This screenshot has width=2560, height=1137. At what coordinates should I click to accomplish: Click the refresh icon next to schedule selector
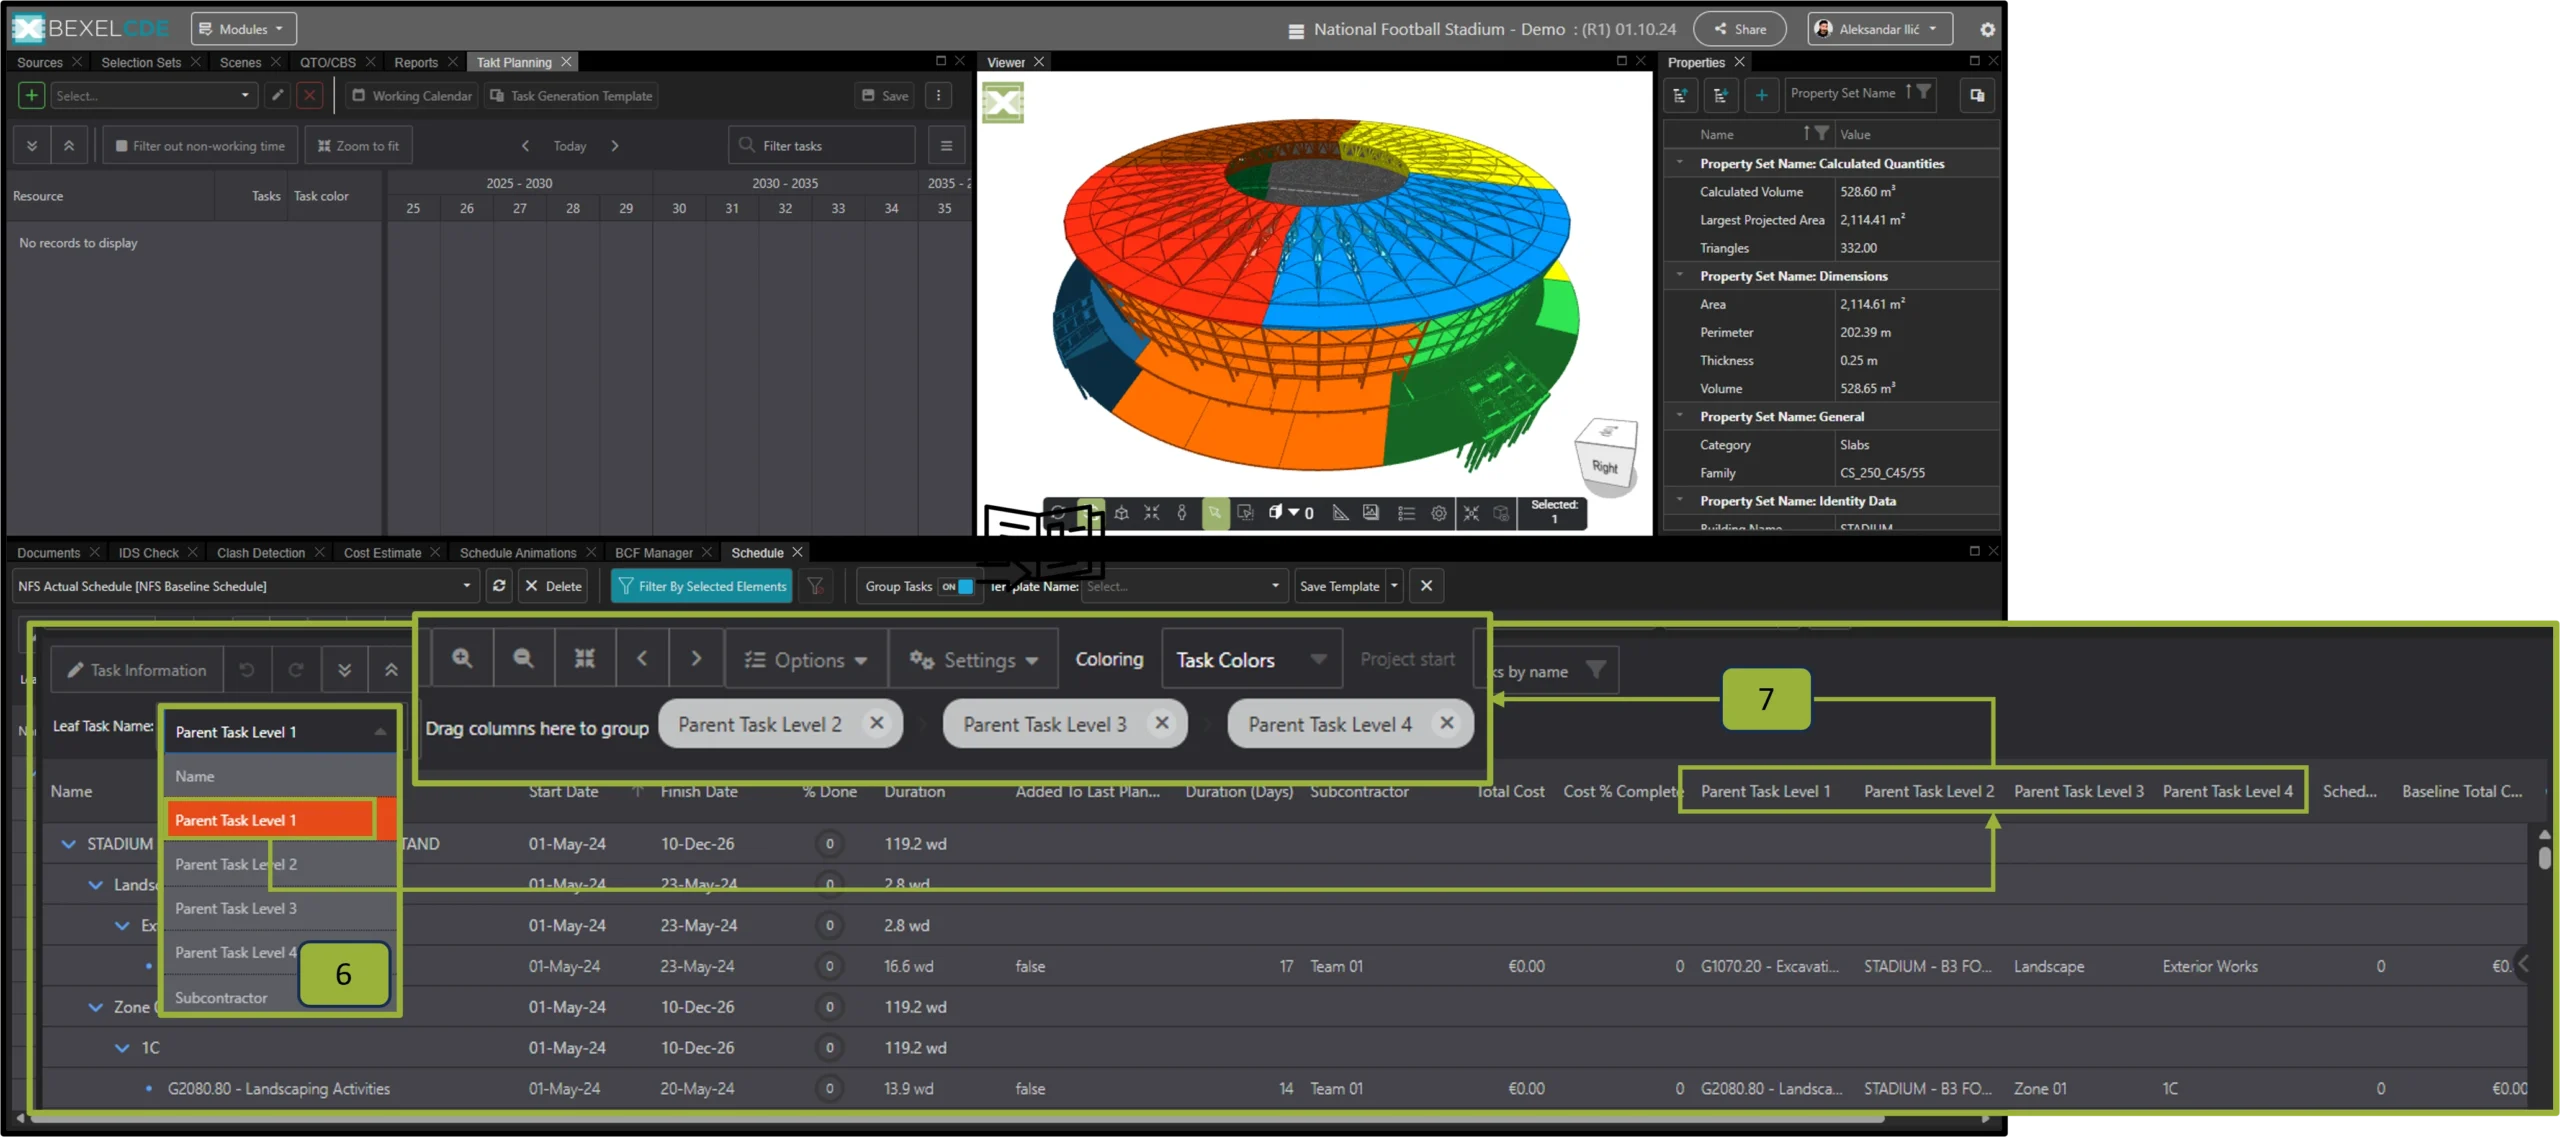499,586
